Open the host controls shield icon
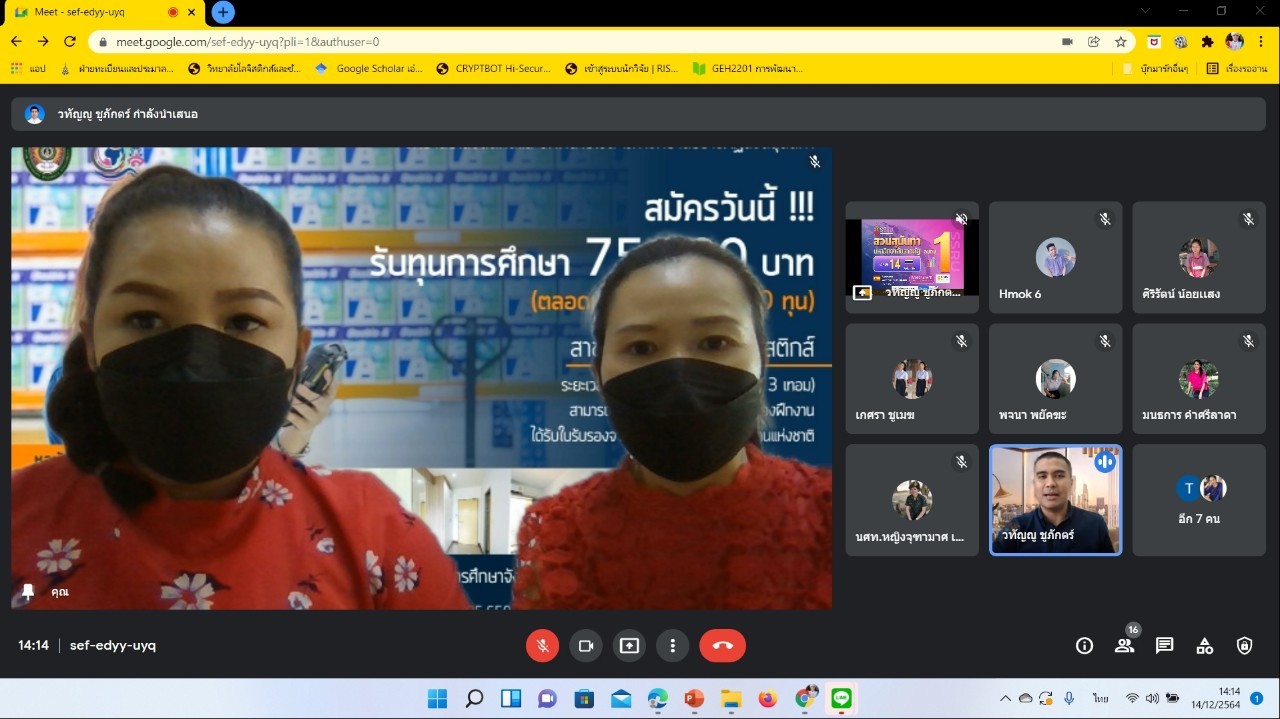1280x719 pixels. 1244,646
